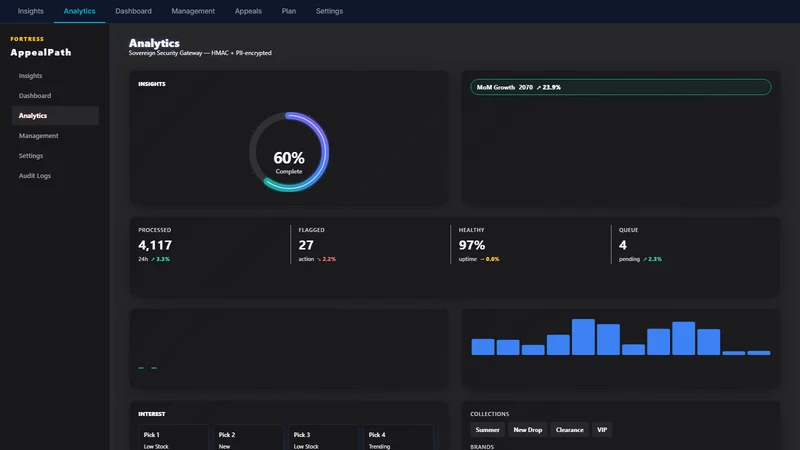800x450 pixels.
Task: Open Management in the sidebar
Action: pos(55,135)
